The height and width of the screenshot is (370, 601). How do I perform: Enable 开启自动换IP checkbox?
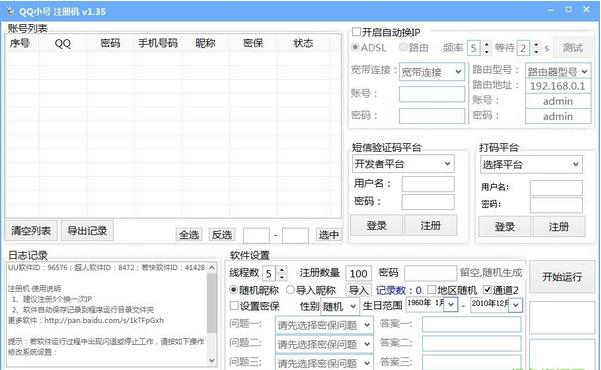click(356, 32)
